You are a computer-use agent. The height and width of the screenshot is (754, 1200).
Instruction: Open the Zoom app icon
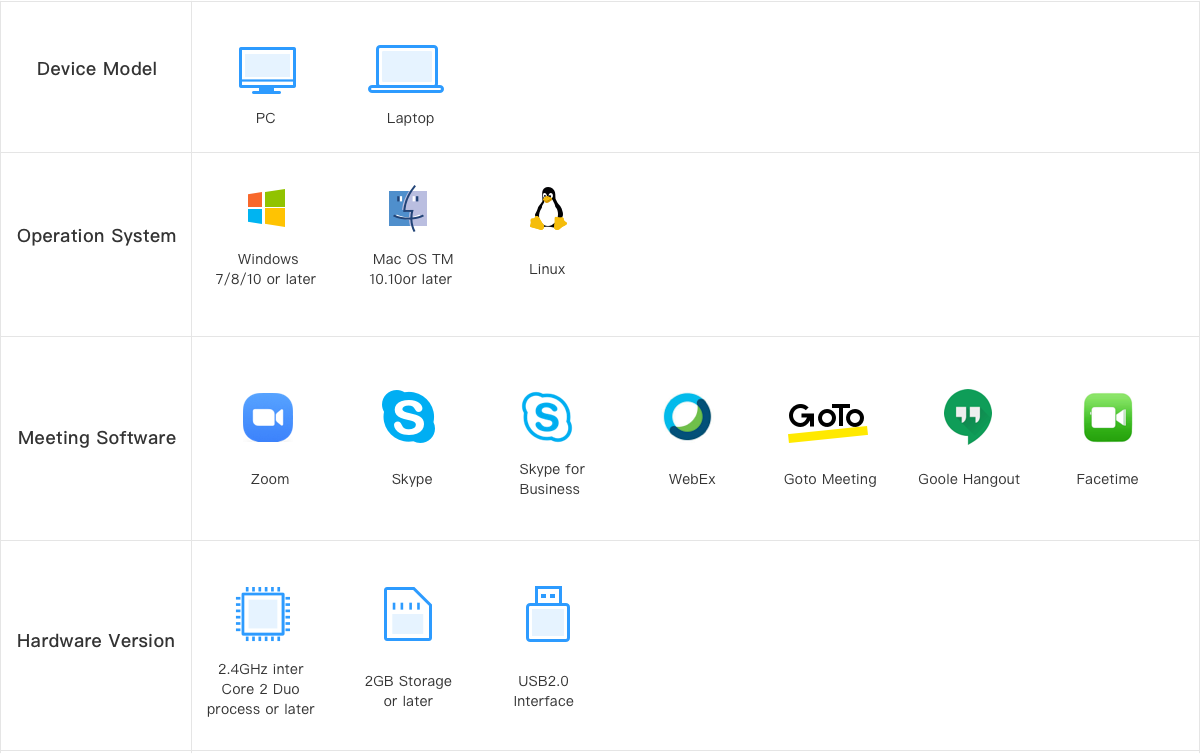click(x=268, y=417)
